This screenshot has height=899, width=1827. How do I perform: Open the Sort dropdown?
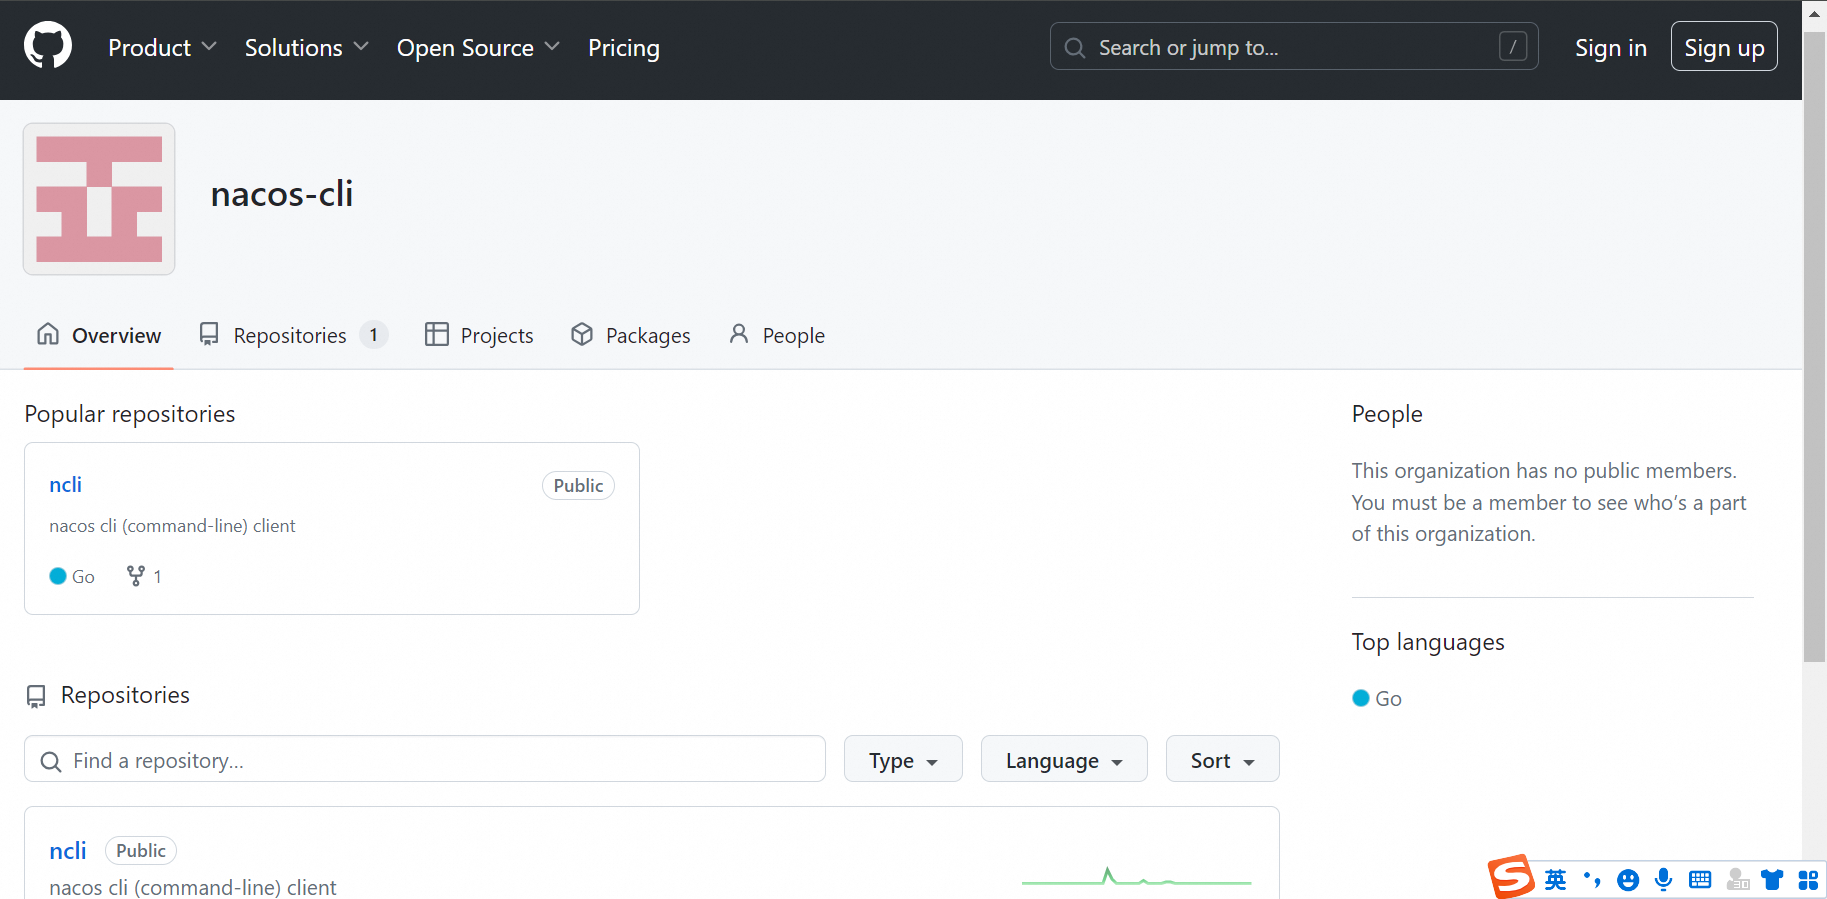(x=1222, y=760)
